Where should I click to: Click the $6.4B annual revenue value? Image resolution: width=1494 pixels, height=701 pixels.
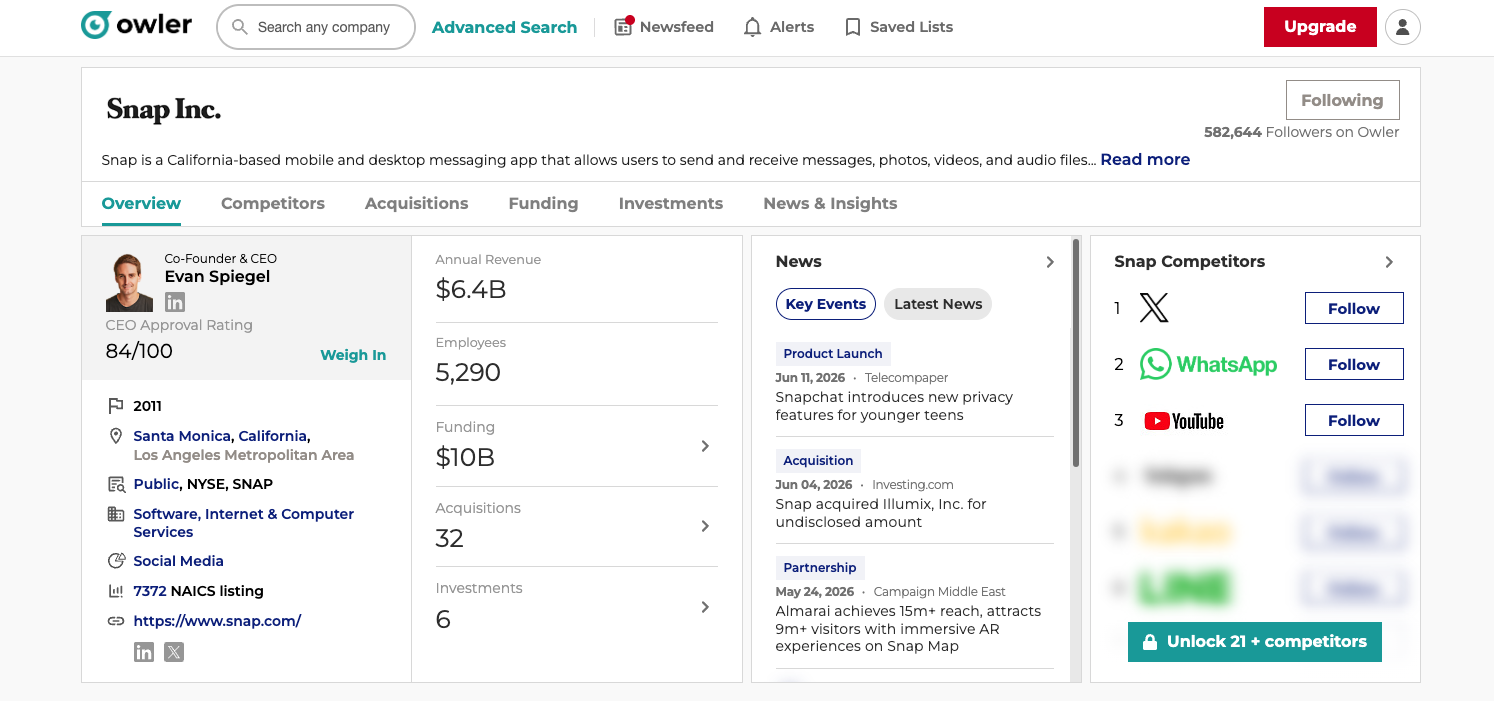(x=471, y=290)
